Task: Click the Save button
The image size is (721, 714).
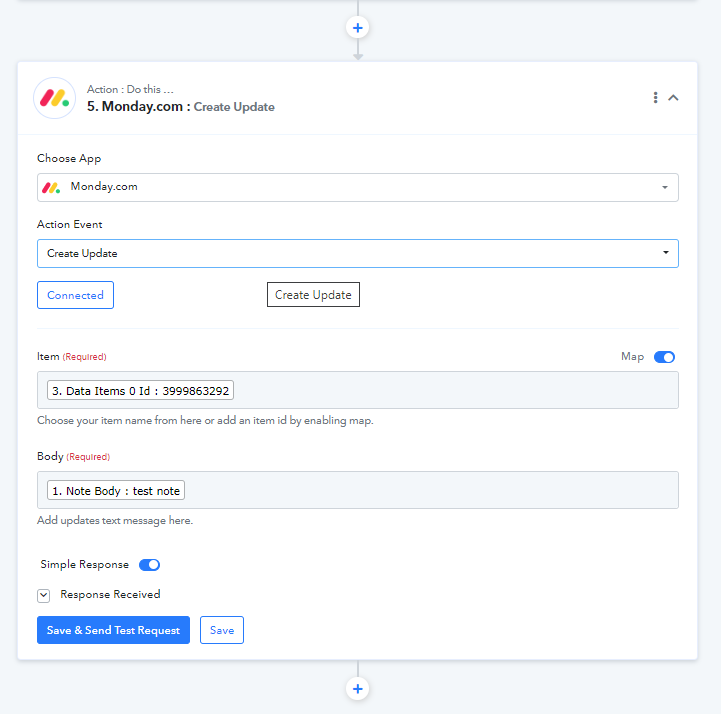Action: [x=222, y=630]
